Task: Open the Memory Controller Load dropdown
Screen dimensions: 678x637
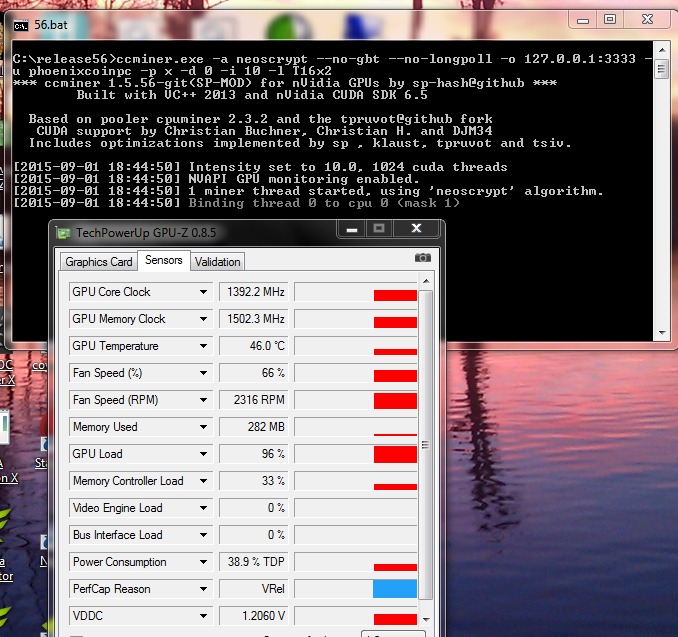Action: 203,481
